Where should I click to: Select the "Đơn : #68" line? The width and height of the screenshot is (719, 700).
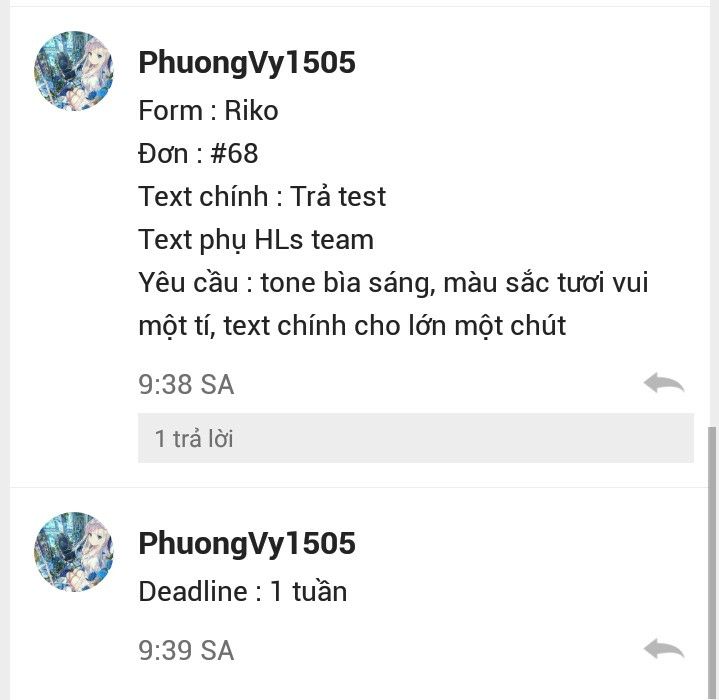[x=198, y=154]
